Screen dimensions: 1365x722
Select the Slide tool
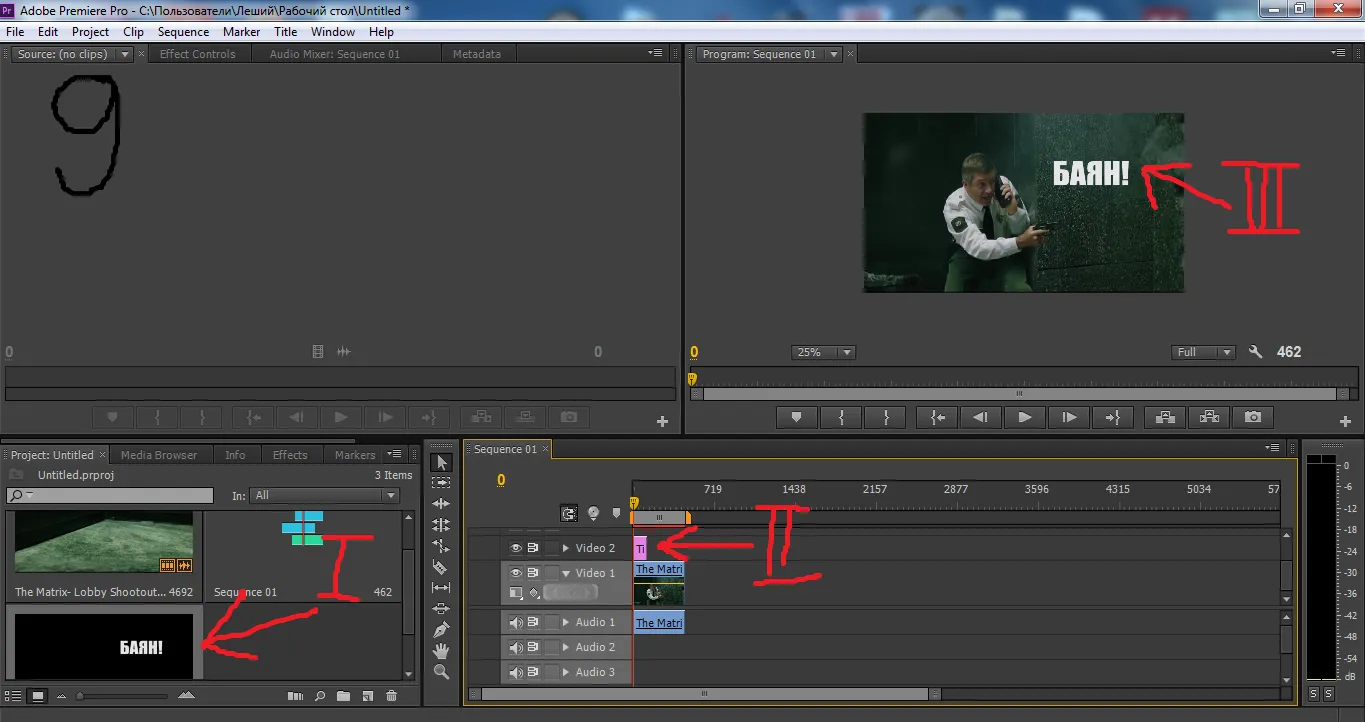[x=442, y=609]
